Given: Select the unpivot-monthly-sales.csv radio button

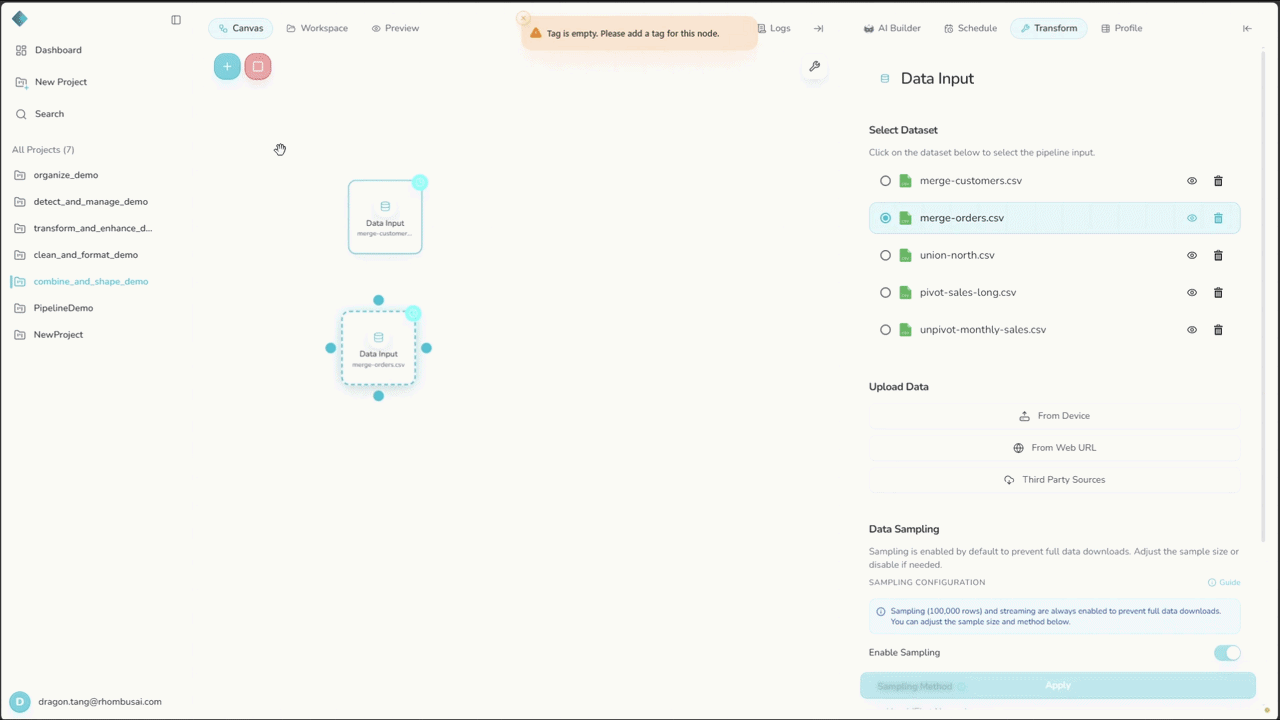Looking at the screenshot, I should pyautogui.click(x=885, y=330).
